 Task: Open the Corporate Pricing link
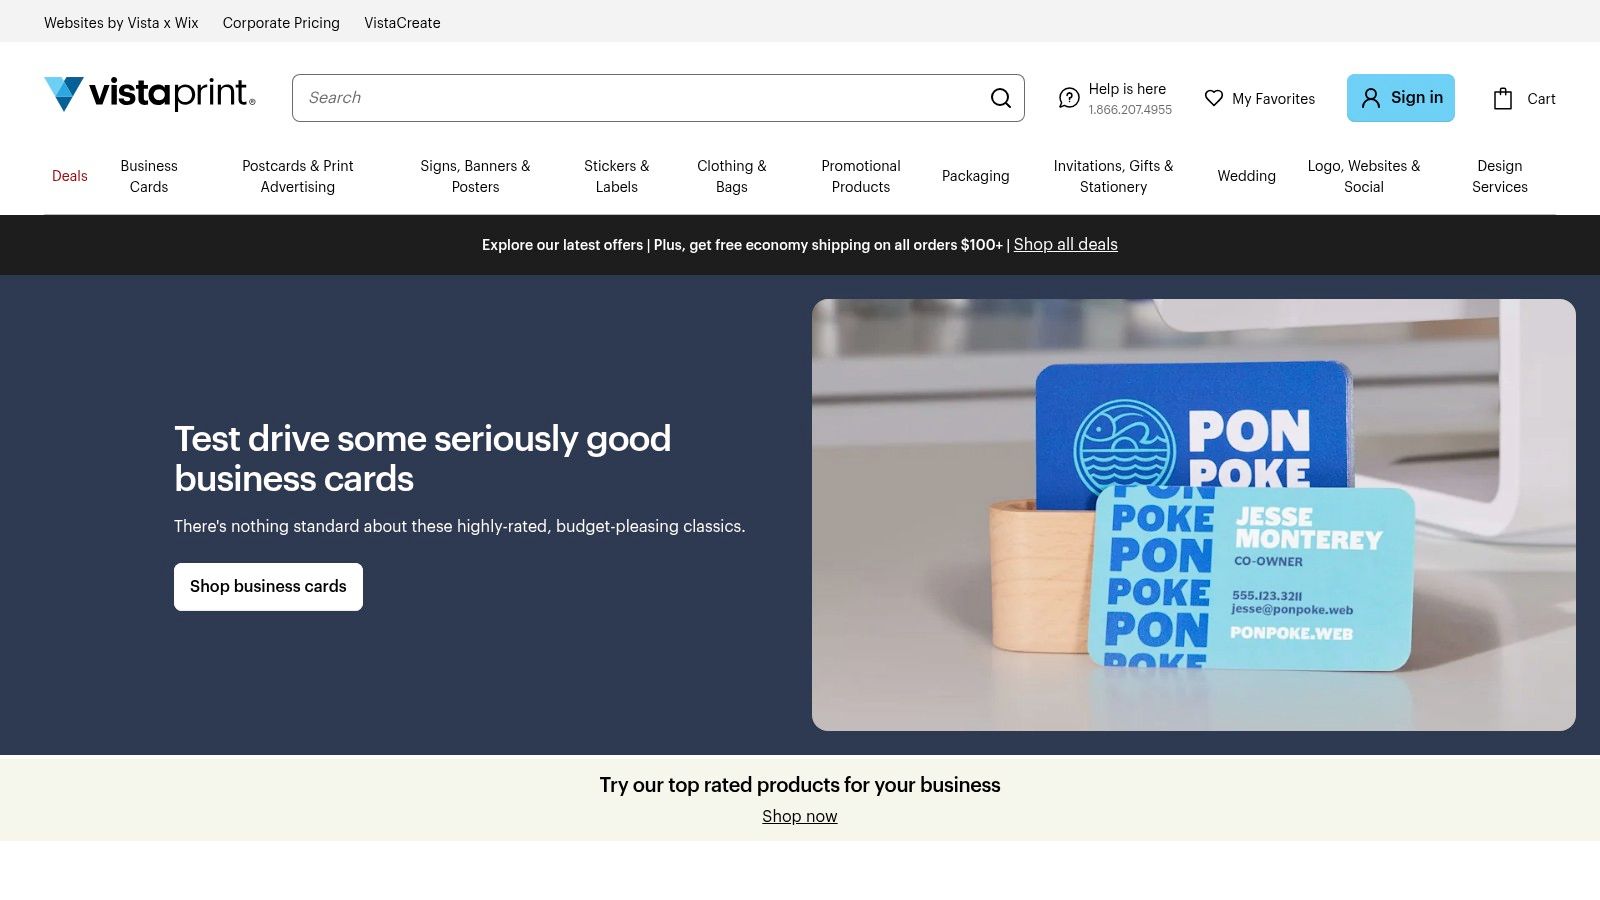[281, 22]
